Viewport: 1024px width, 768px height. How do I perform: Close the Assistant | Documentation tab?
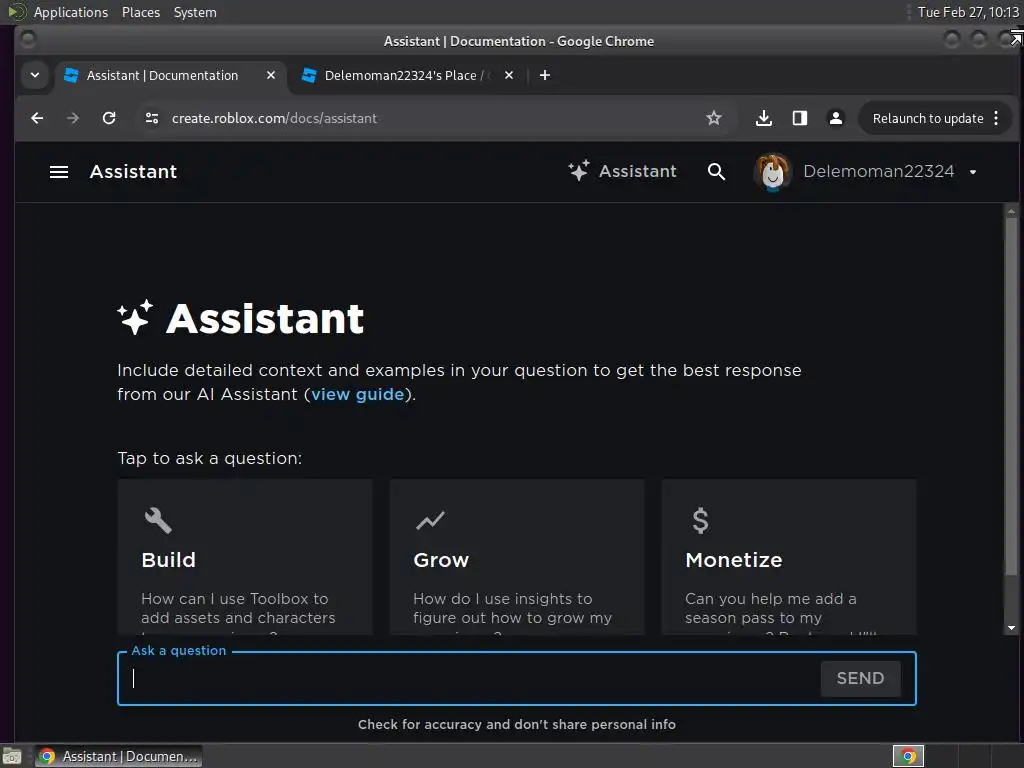(271, 76)
